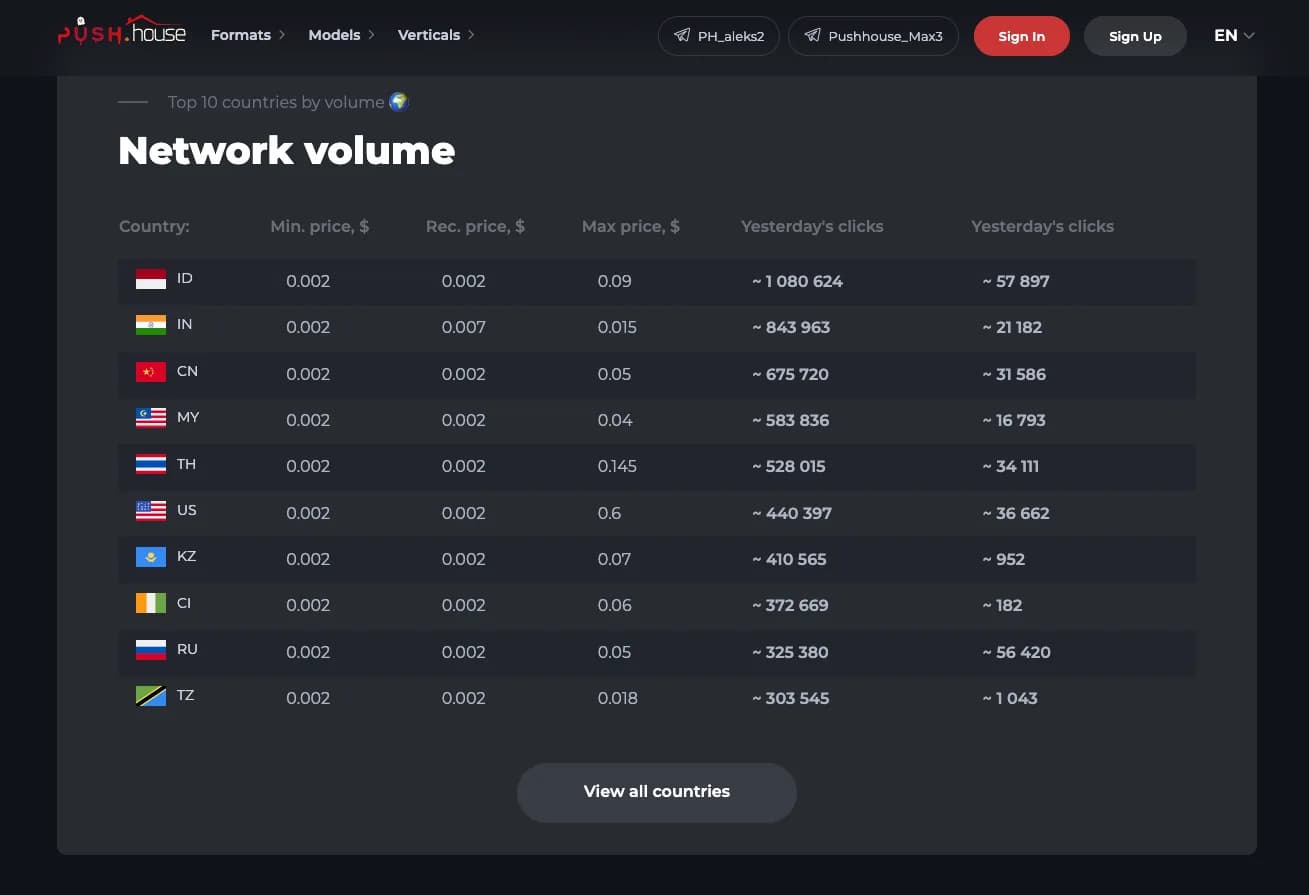The width and height of the screenshot is (1309, 895).
Task: Open the Formats menu
Action: click(248, 35)
